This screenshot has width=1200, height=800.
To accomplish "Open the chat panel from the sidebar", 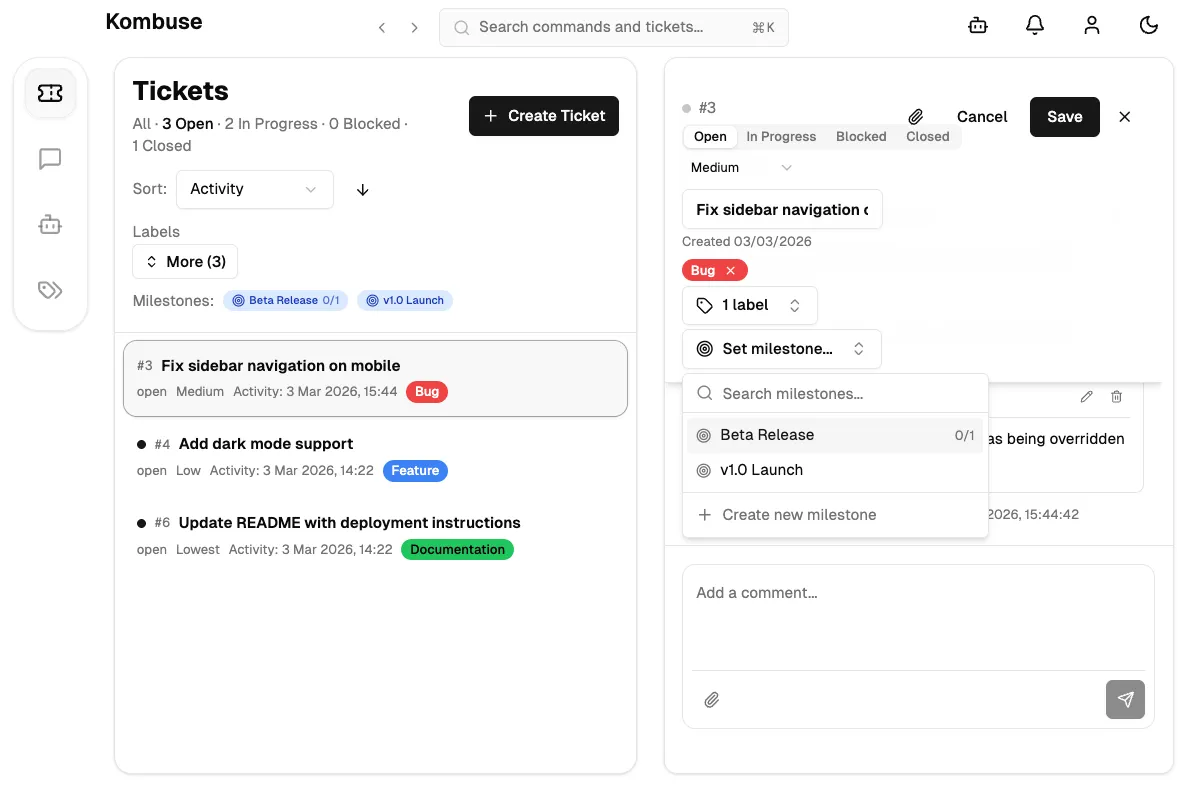I will pos(50,159).
